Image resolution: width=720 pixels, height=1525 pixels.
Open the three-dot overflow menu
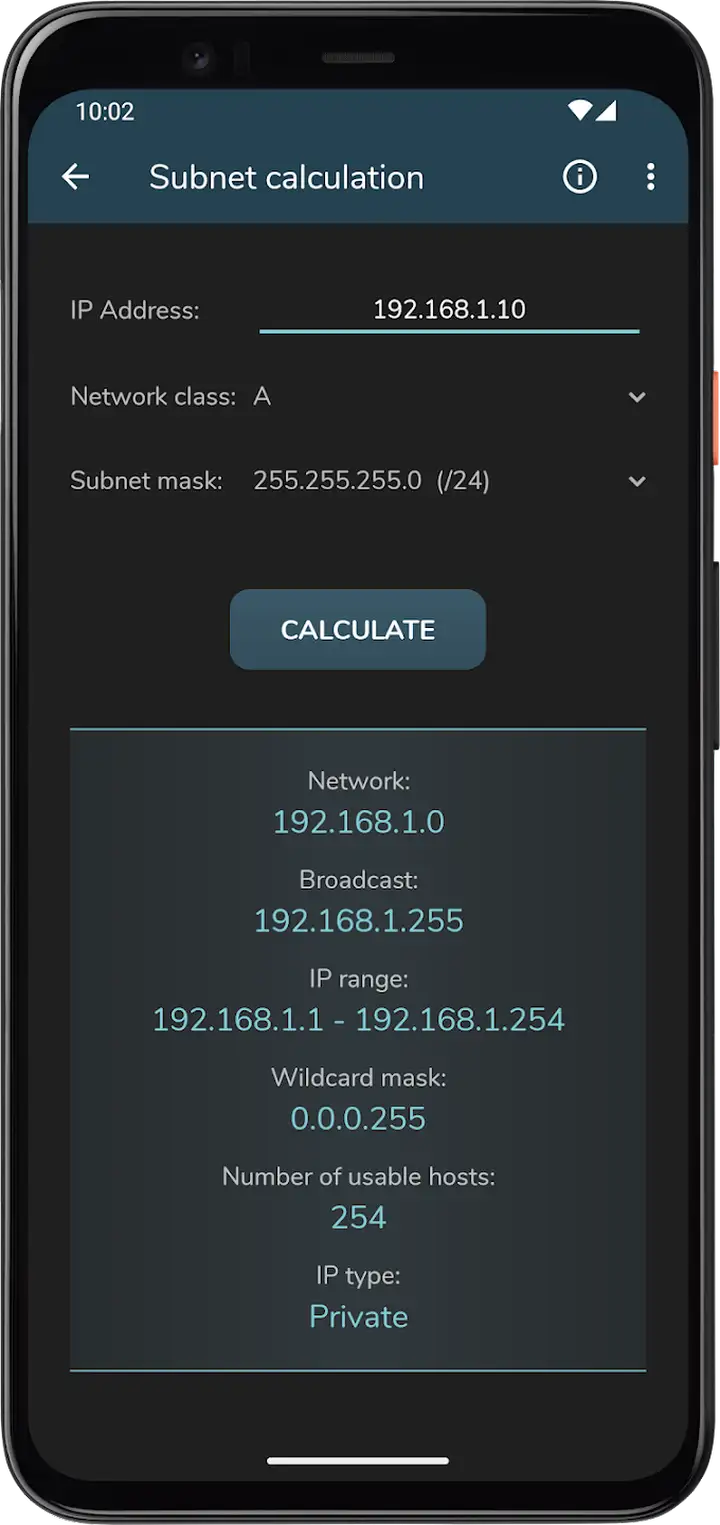(650, 177)
